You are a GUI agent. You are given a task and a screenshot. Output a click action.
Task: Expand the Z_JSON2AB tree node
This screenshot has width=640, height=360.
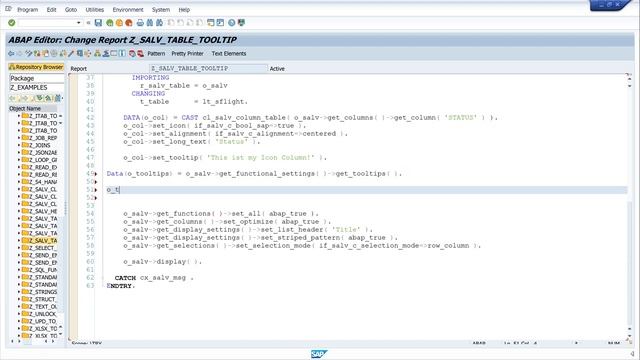tap(19, 153)
